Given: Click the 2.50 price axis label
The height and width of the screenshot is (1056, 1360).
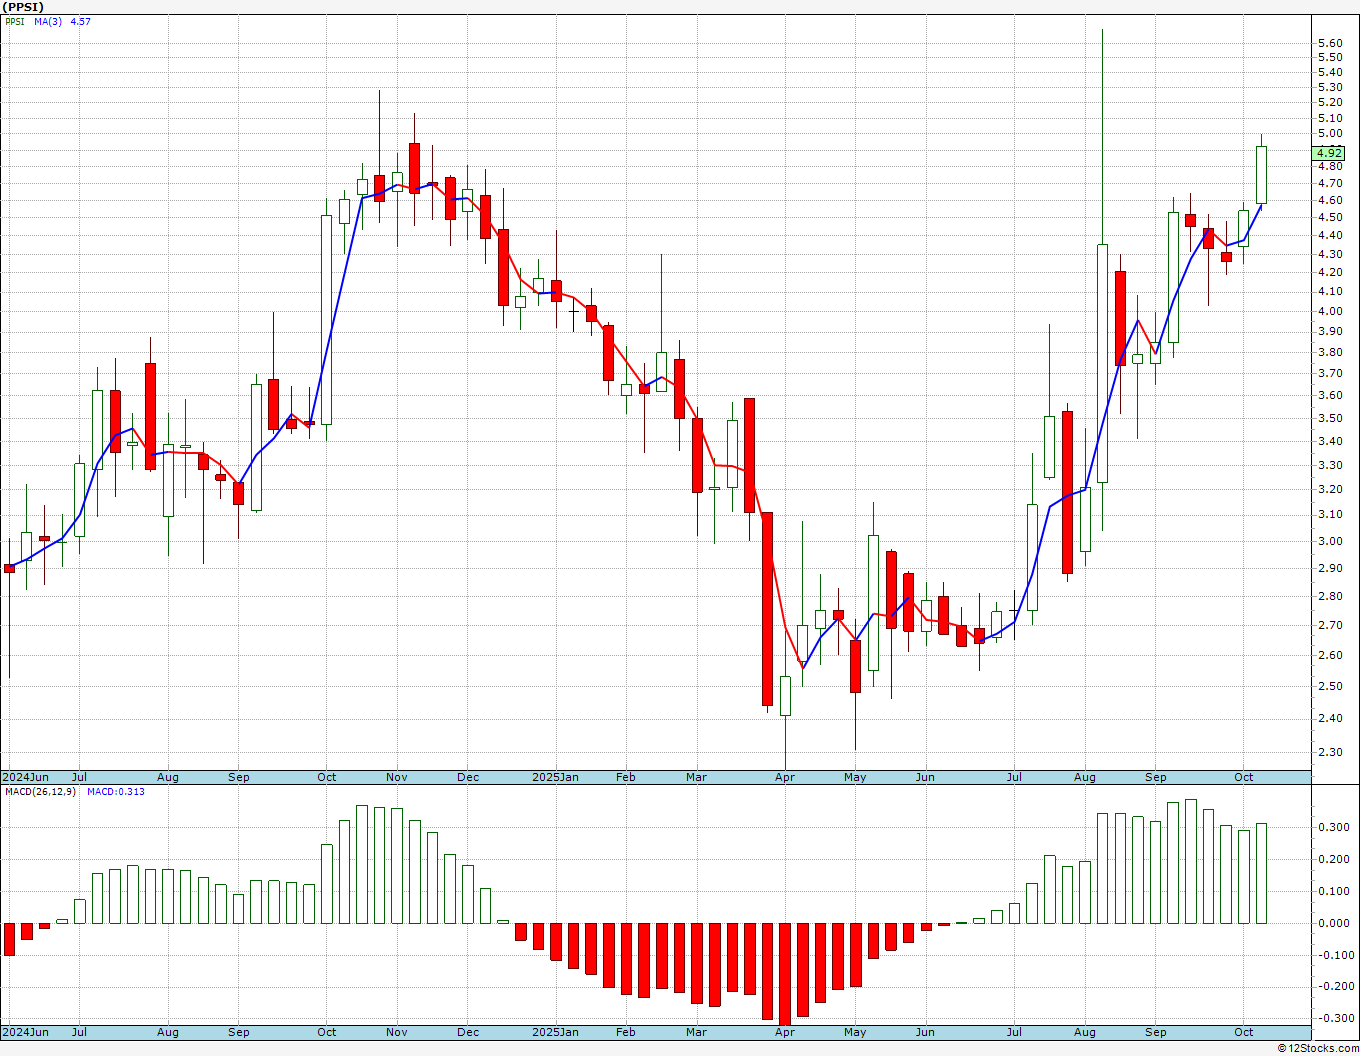Looking at the screenshot, I should click(x=1330, y=686).
